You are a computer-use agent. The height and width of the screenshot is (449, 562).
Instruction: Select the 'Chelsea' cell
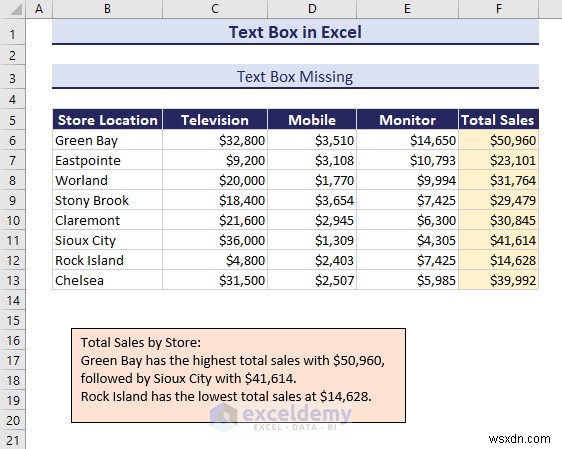point(107,280)
